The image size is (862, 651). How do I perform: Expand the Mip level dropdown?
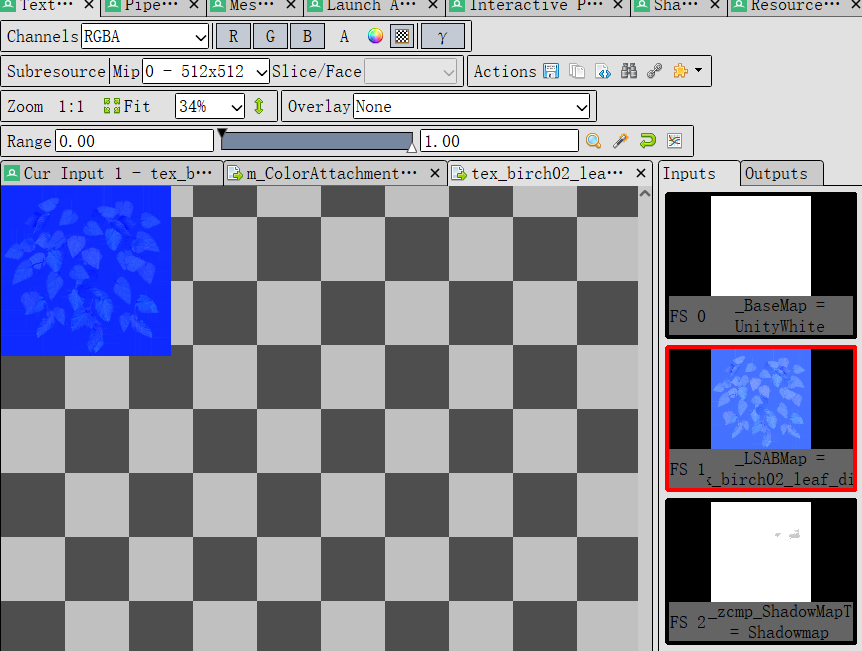tap(205, 71)
